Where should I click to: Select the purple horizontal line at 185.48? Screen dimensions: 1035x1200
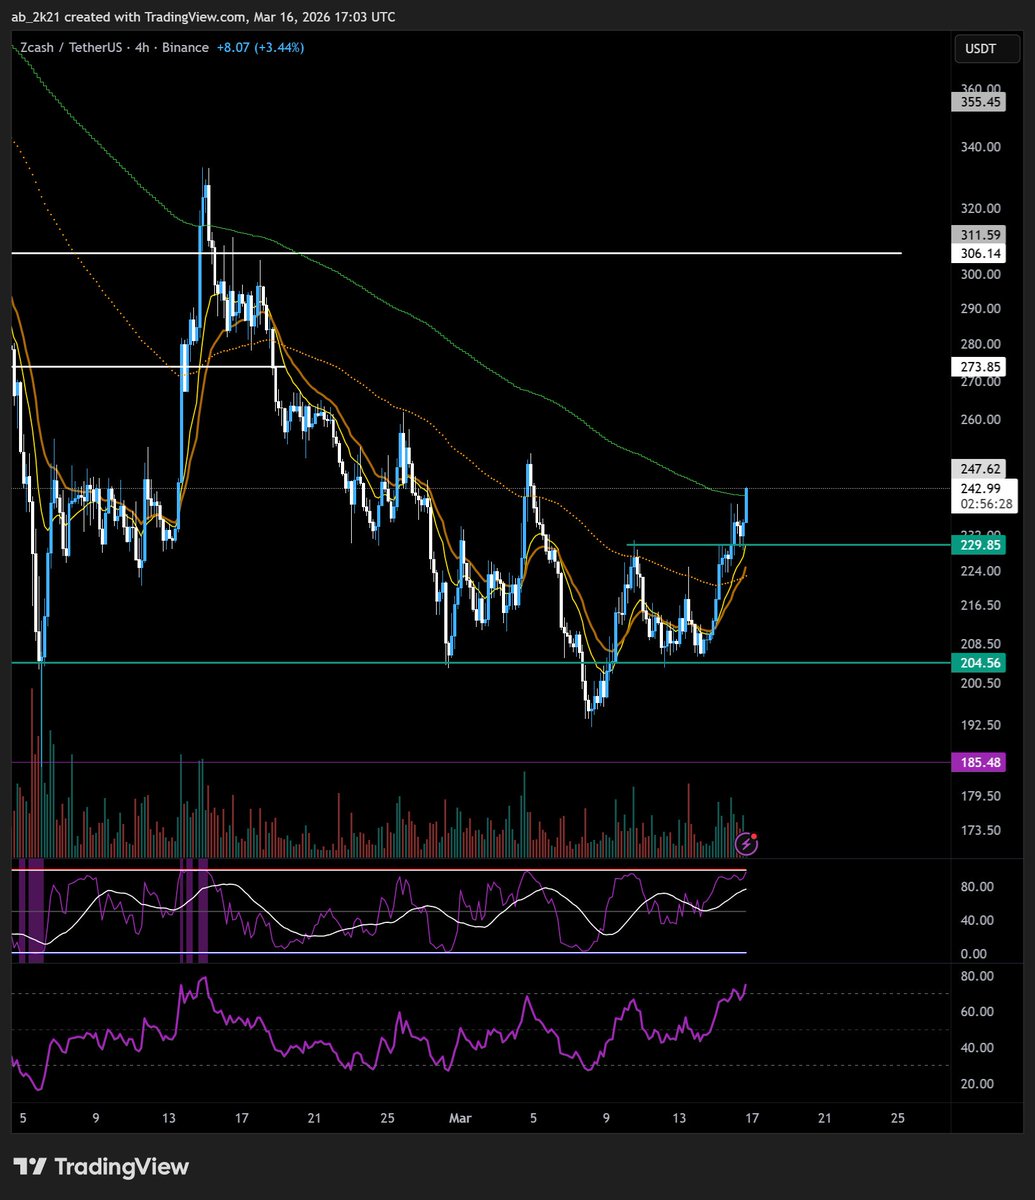pos(480,763)
